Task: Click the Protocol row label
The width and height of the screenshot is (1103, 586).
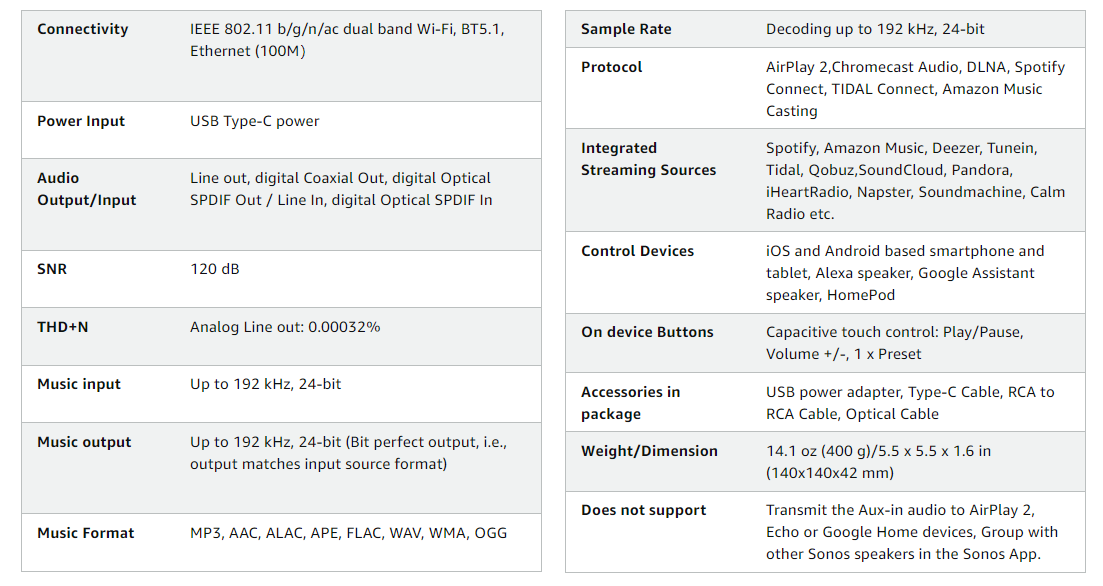Action: tap(612, 67)
